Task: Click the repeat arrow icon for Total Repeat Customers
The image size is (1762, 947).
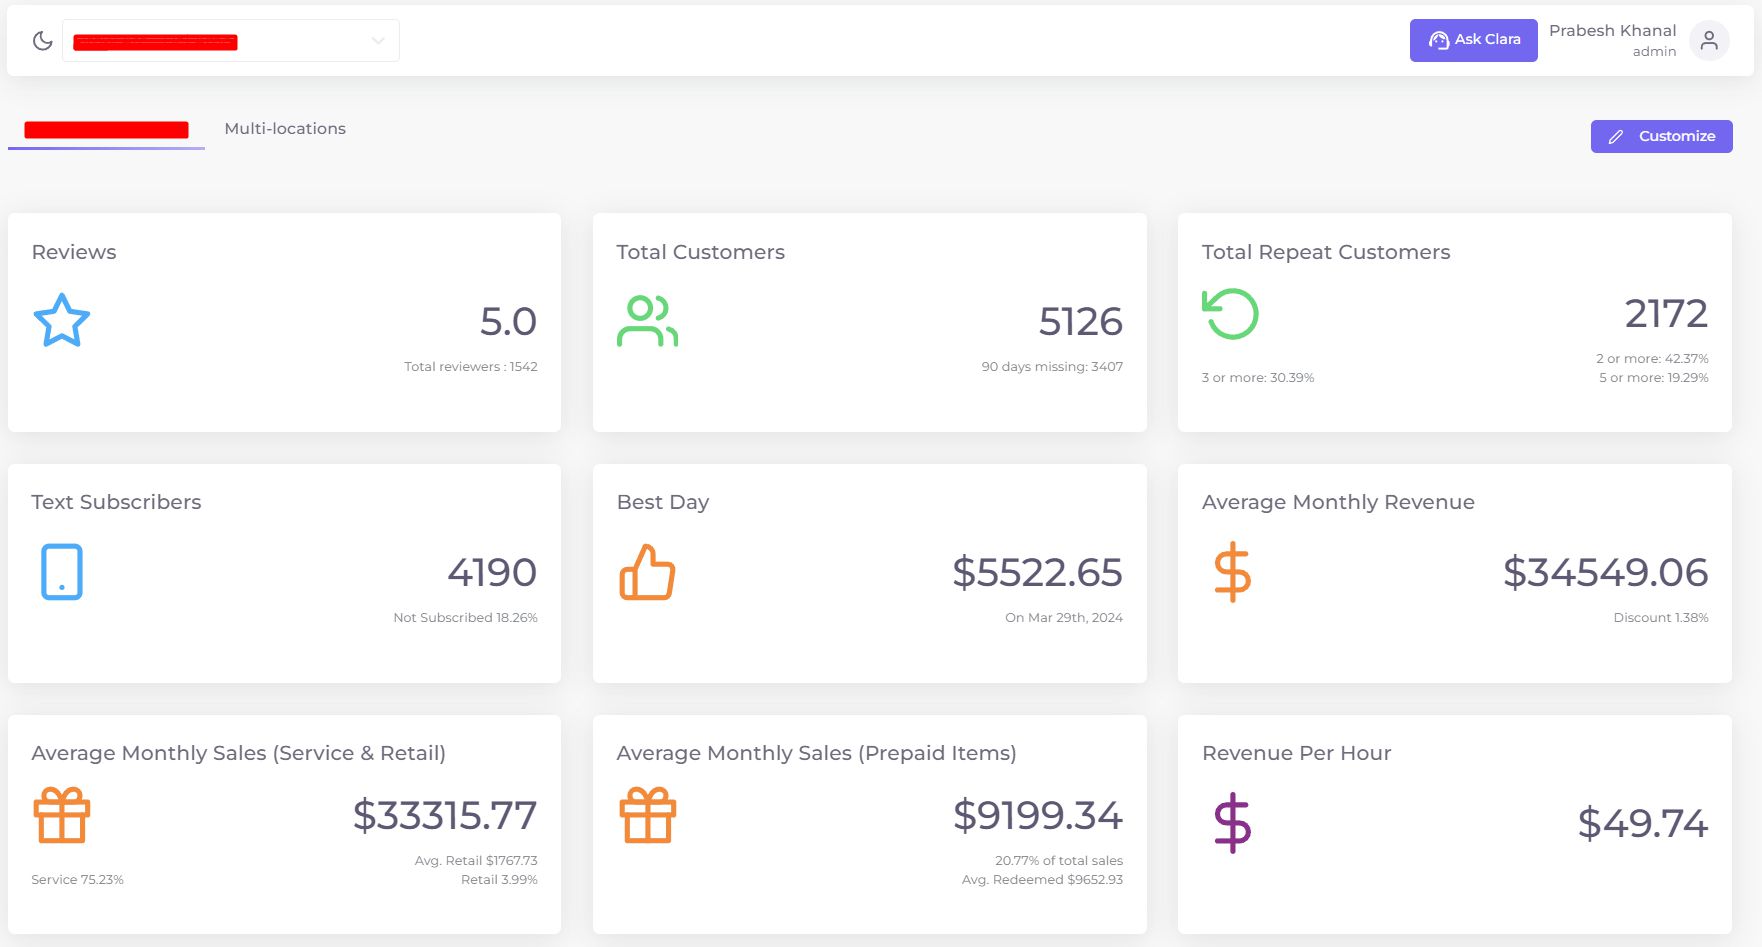Action: tap(1230, 312)
